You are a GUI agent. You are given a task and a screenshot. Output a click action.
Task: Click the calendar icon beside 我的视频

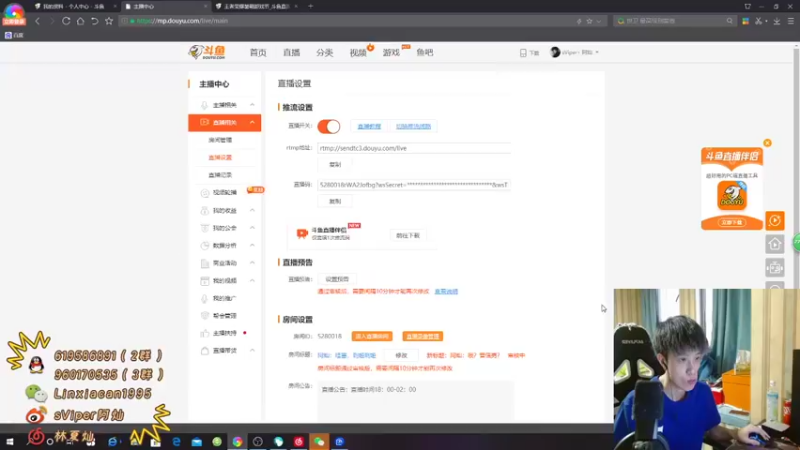pos(205,281)
